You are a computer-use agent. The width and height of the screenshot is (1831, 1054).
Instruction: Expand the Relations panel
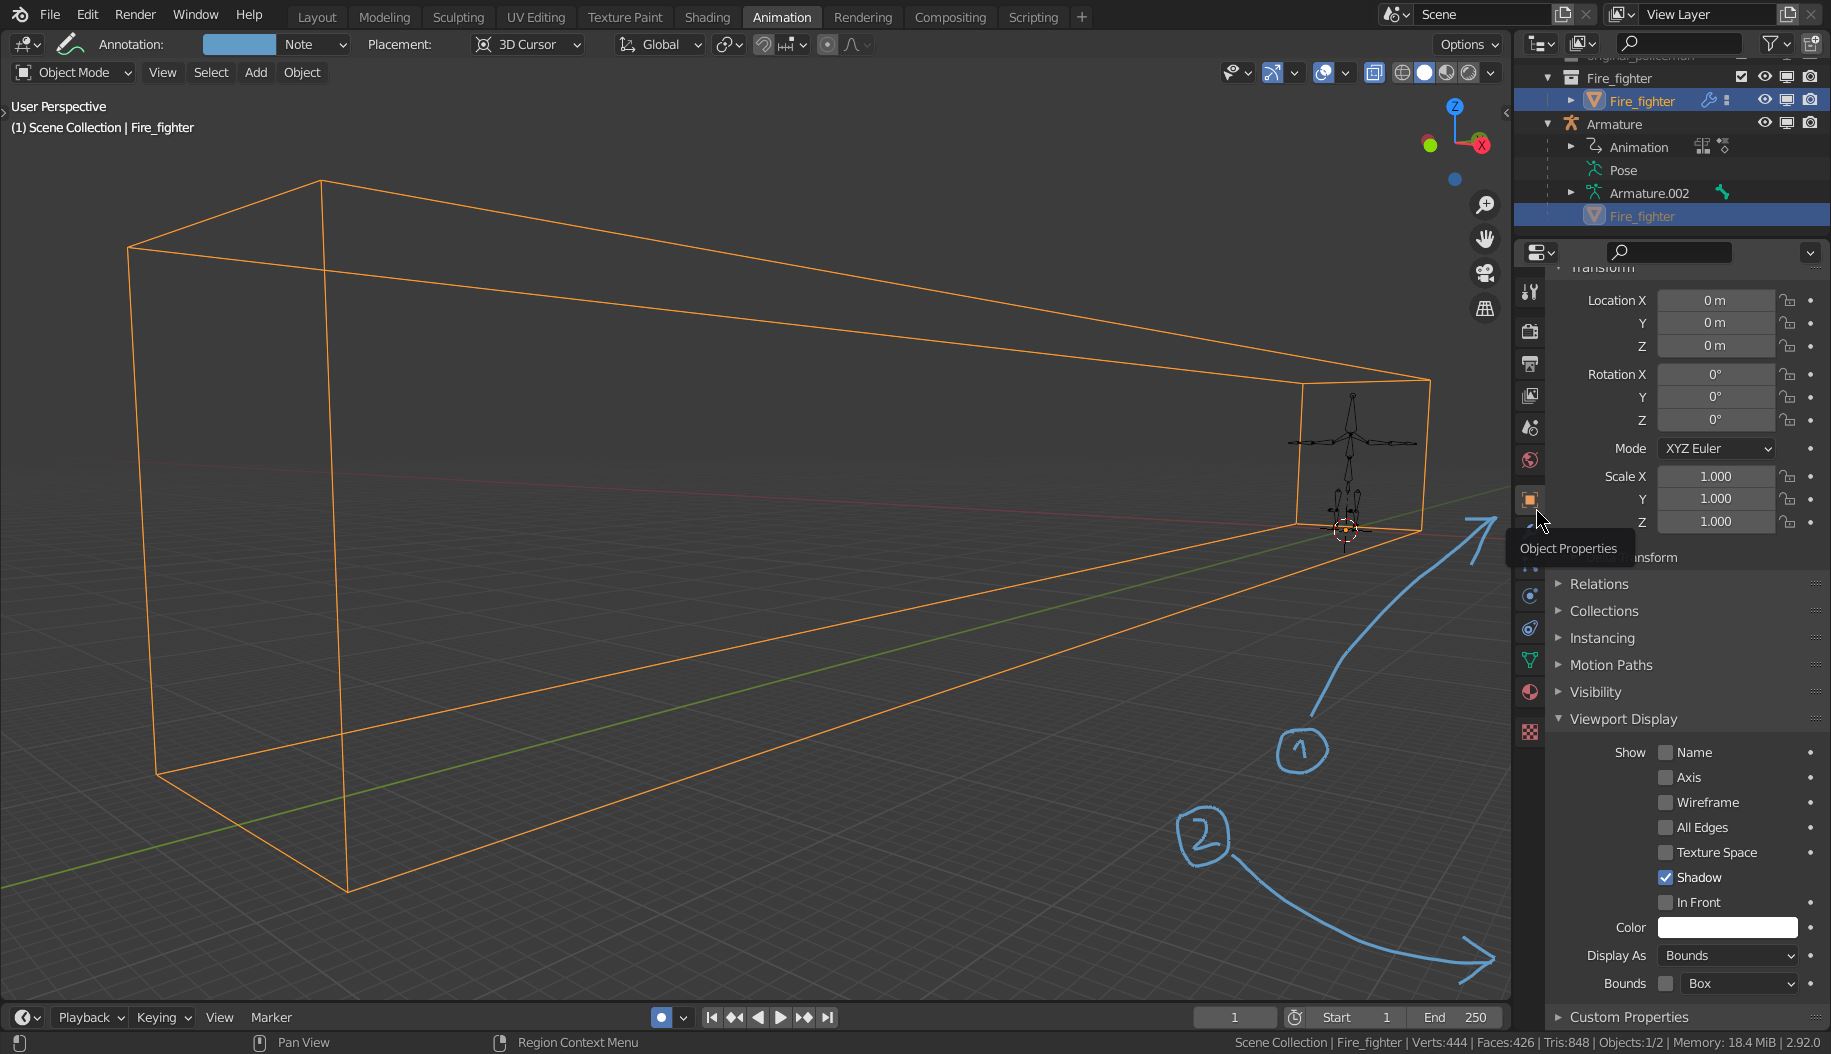click(x=1598, y=584)
